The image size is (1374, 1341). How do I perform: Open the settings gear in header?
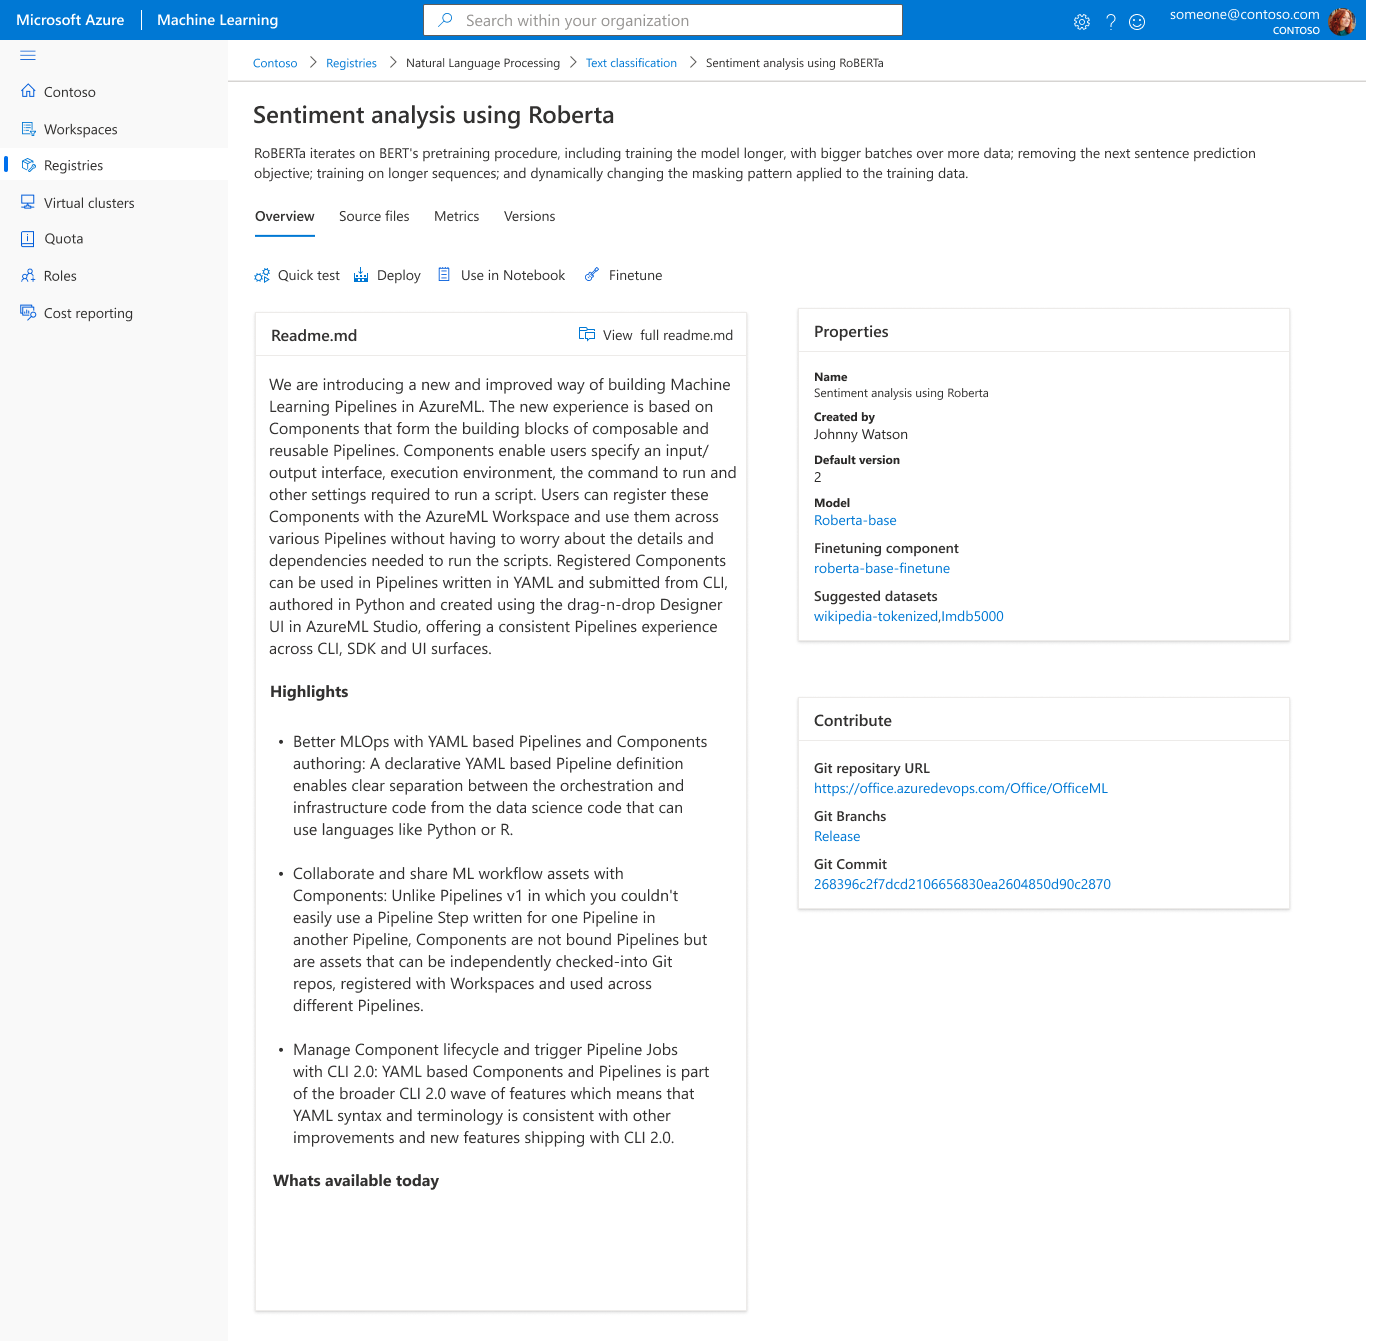pyautogui.click(x=1082, y=22)
